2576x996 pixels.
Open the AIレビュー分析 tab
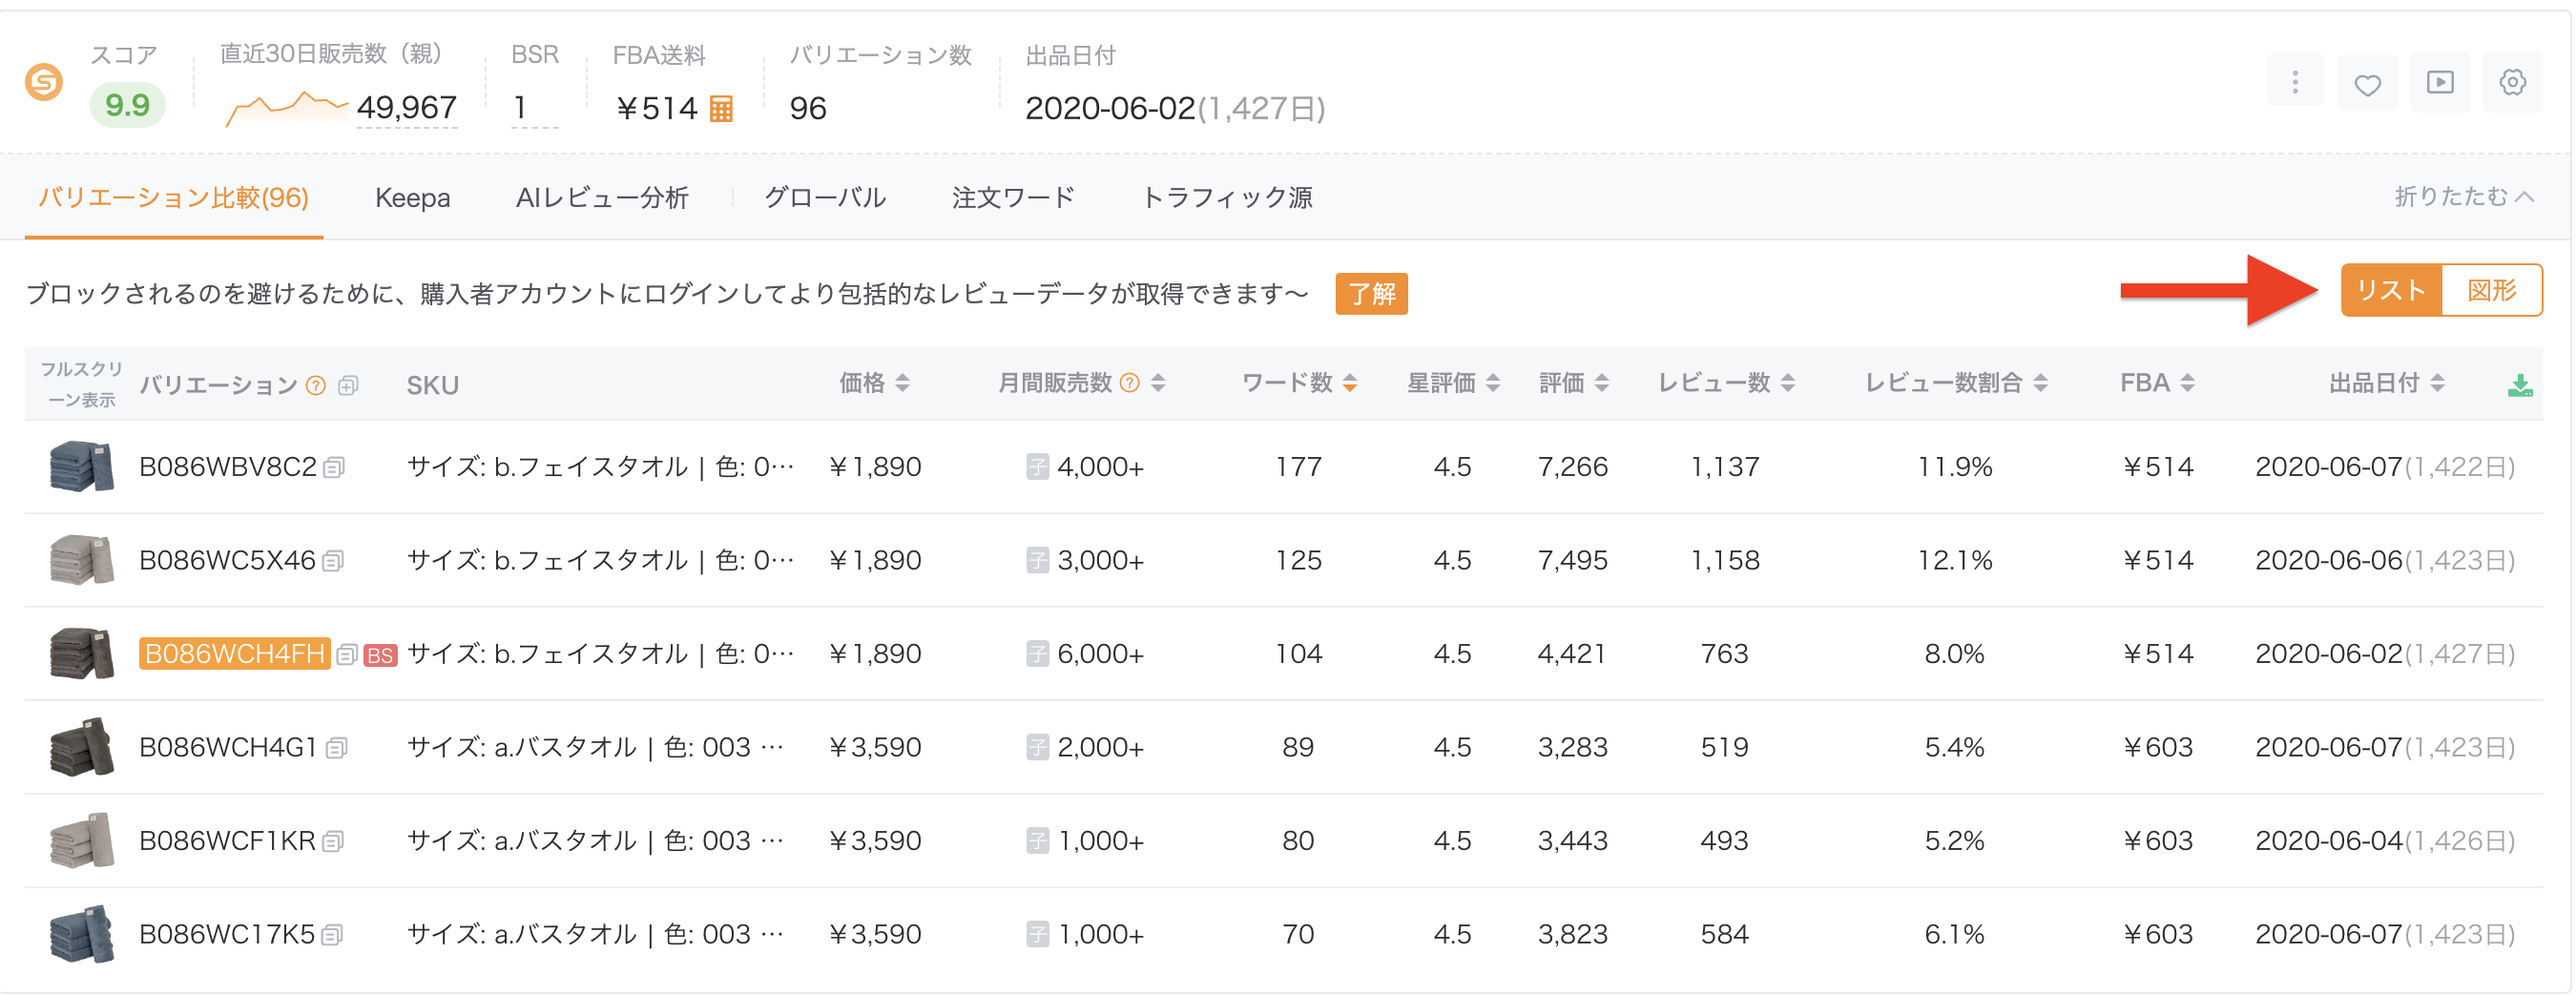[602, 198]
